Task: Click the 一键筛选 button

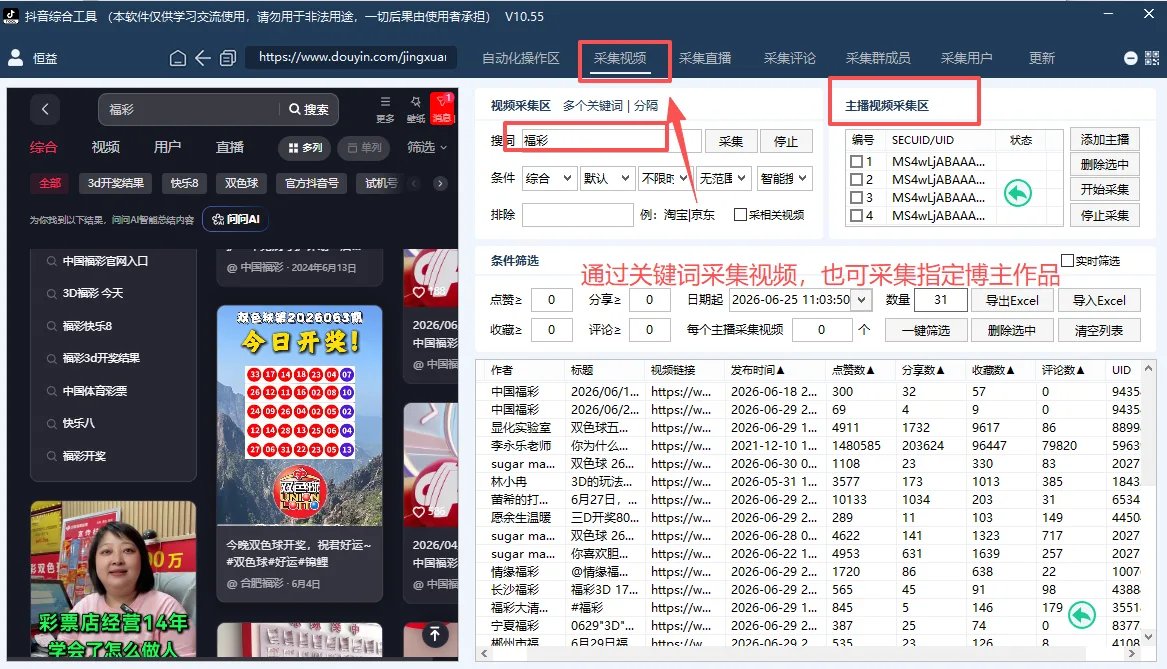Action: coord(926,330)
